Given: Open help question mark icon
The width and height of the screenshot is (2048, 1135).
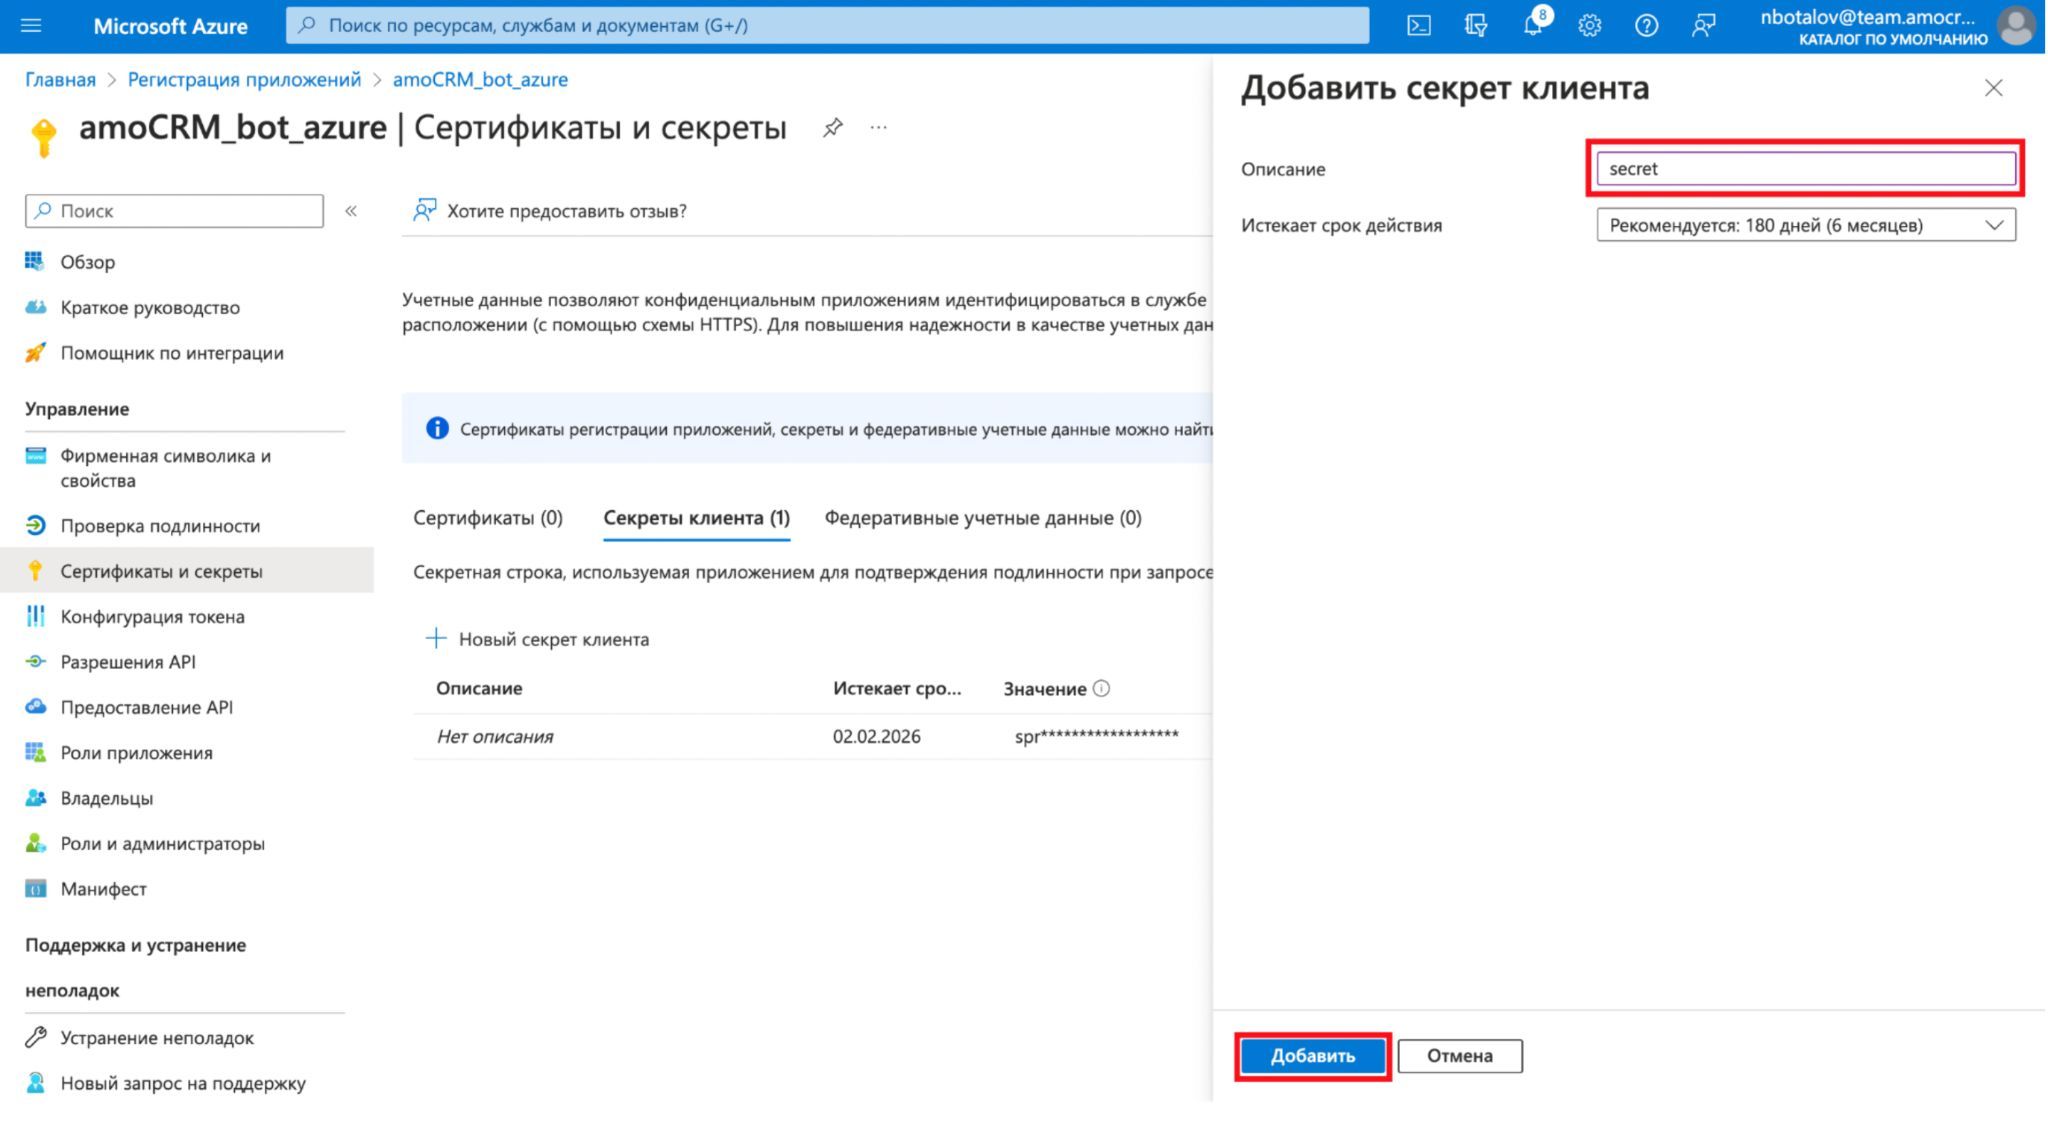Looking at the screenshot, I should click(x=1646, y=26).
